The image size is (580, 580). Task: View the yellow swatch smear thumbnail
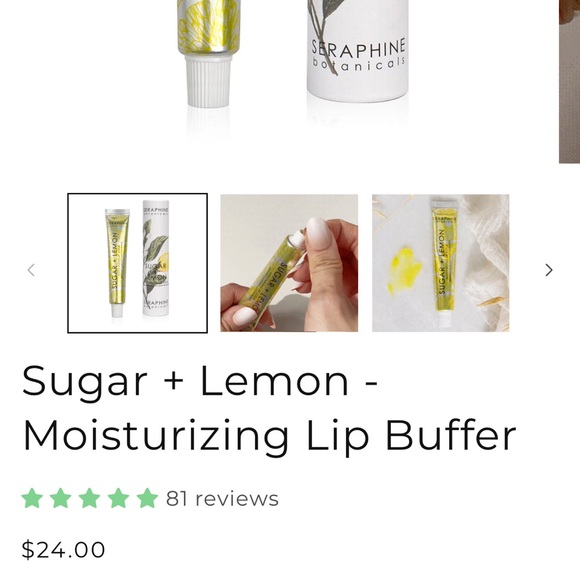coord(441,263)
